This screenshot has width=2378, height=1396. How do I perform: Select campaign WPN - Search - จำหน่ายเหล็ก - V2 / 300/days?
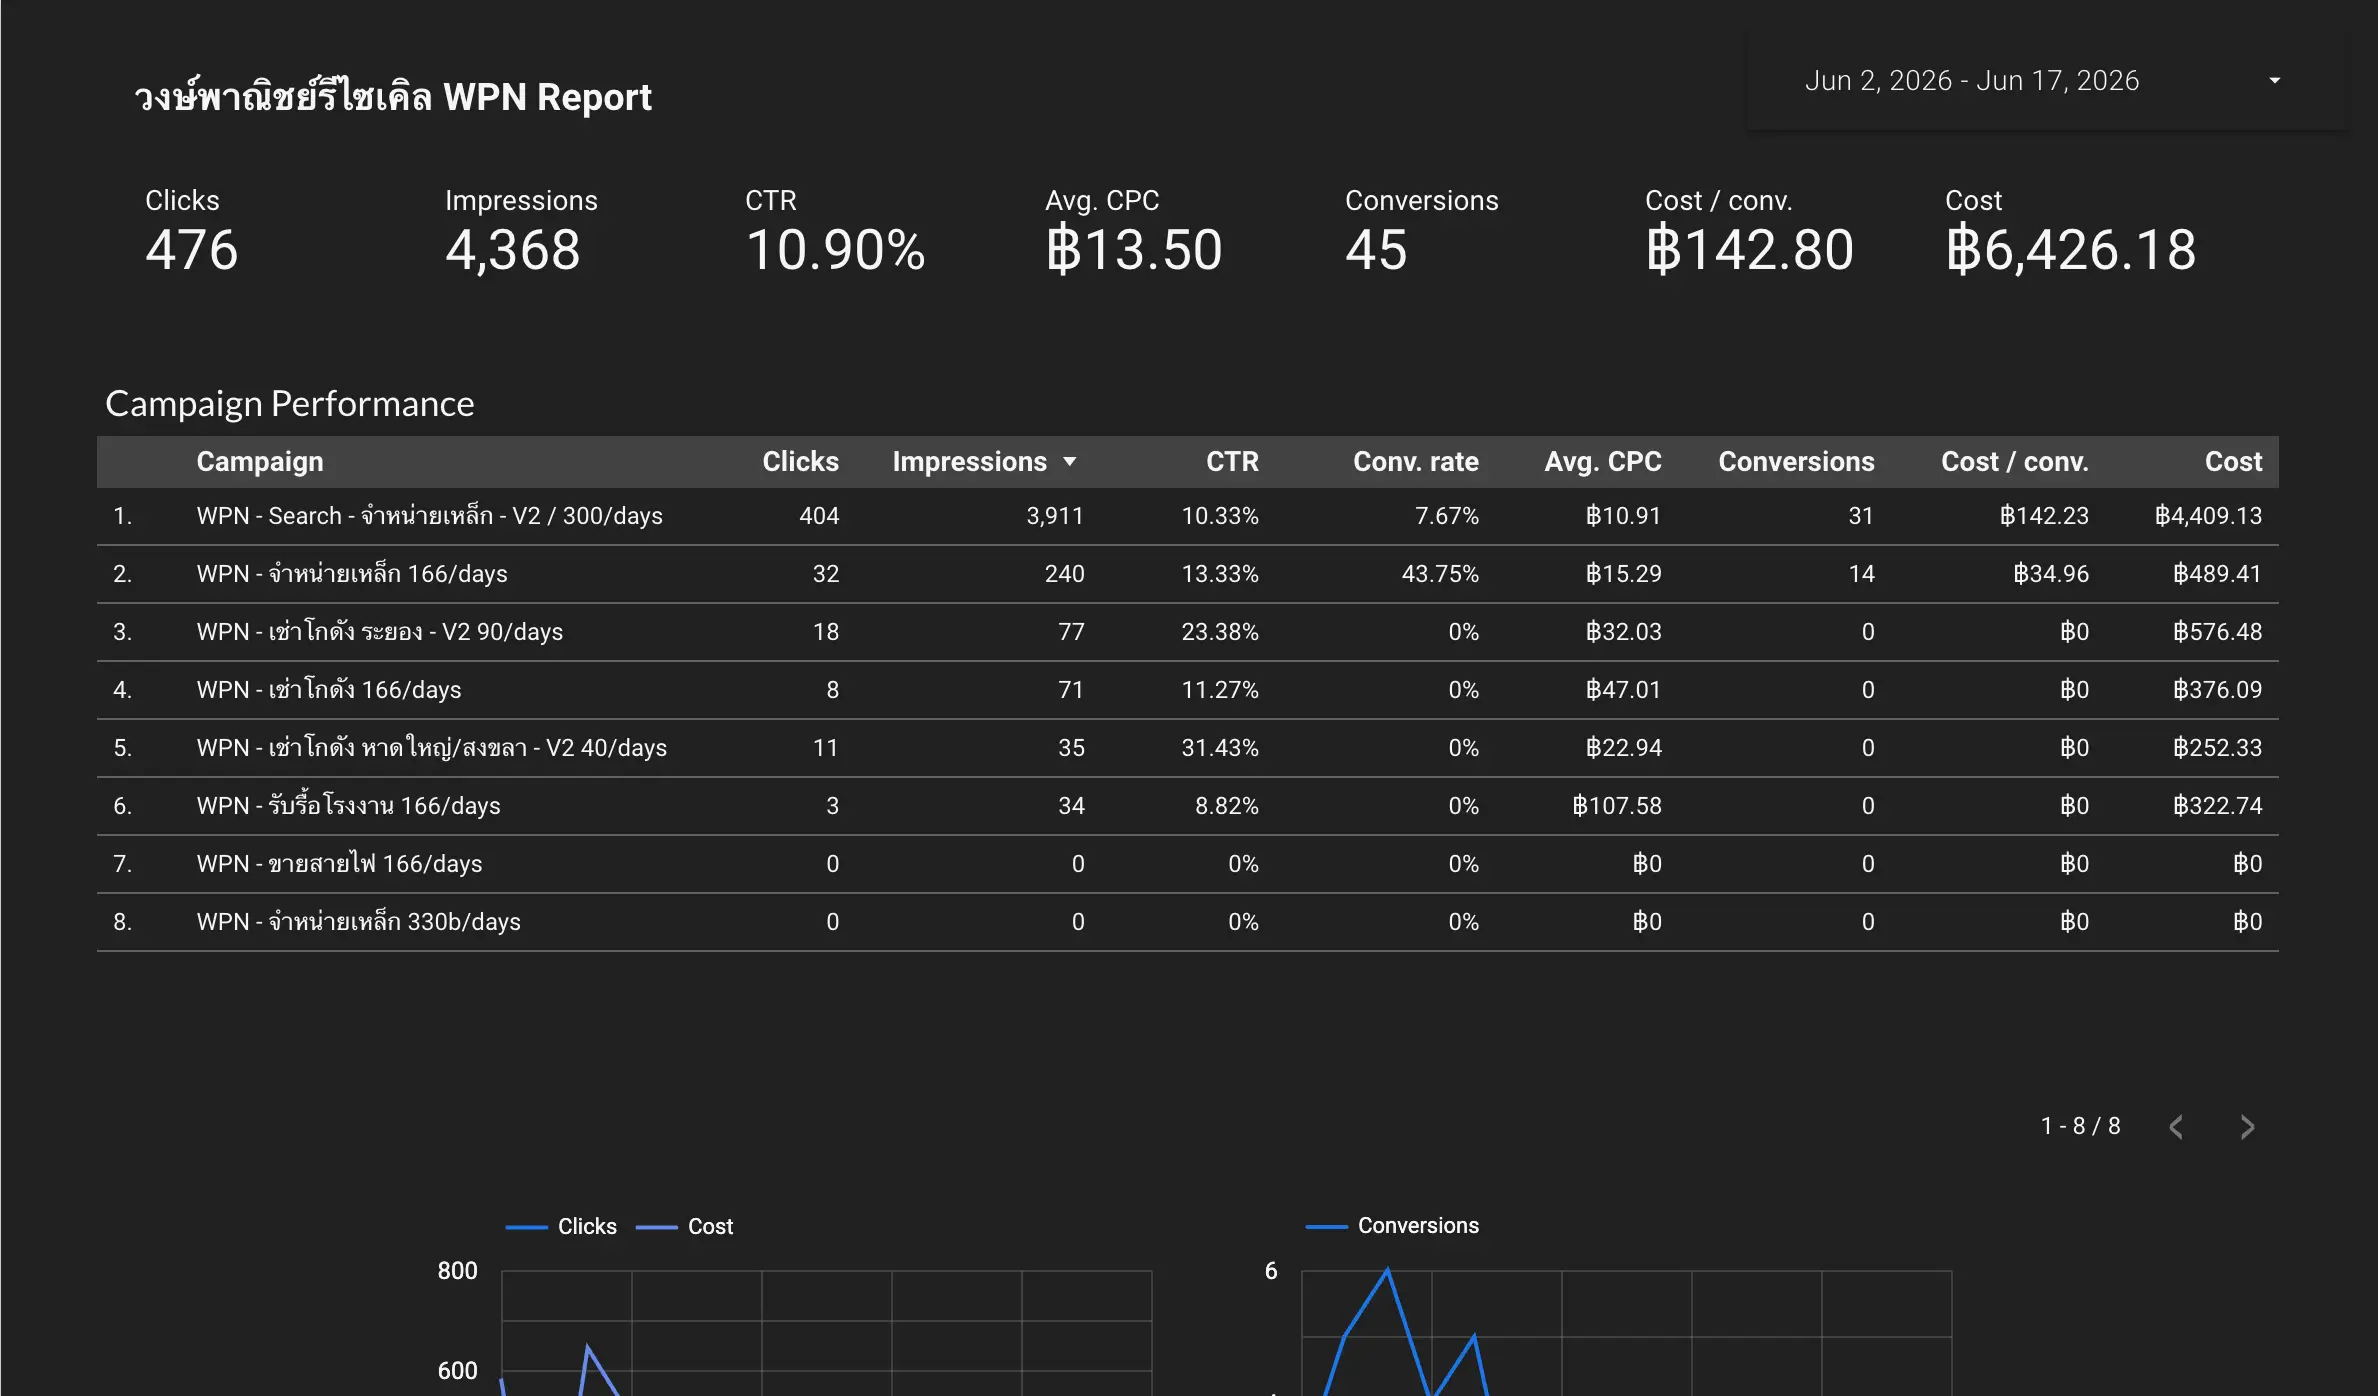pyautogui.click(x=430, y=516)
